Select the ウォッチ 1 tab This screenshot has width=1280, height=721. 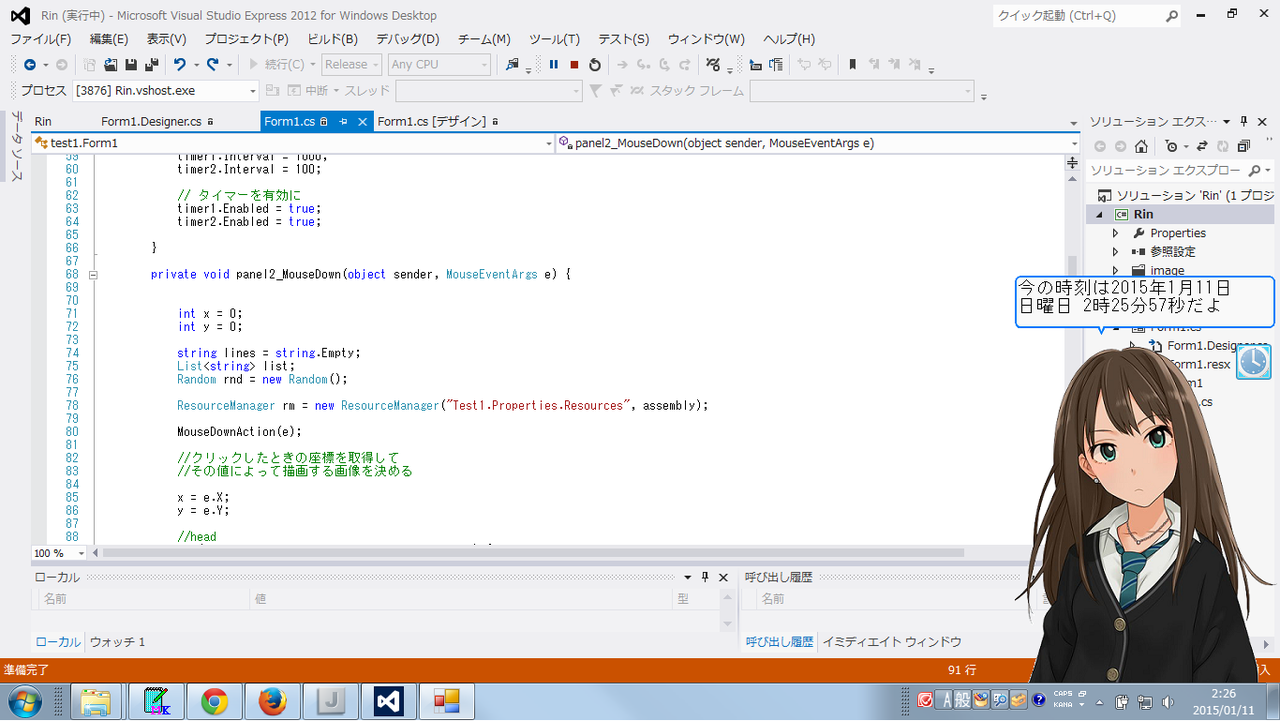coord(117,642)
